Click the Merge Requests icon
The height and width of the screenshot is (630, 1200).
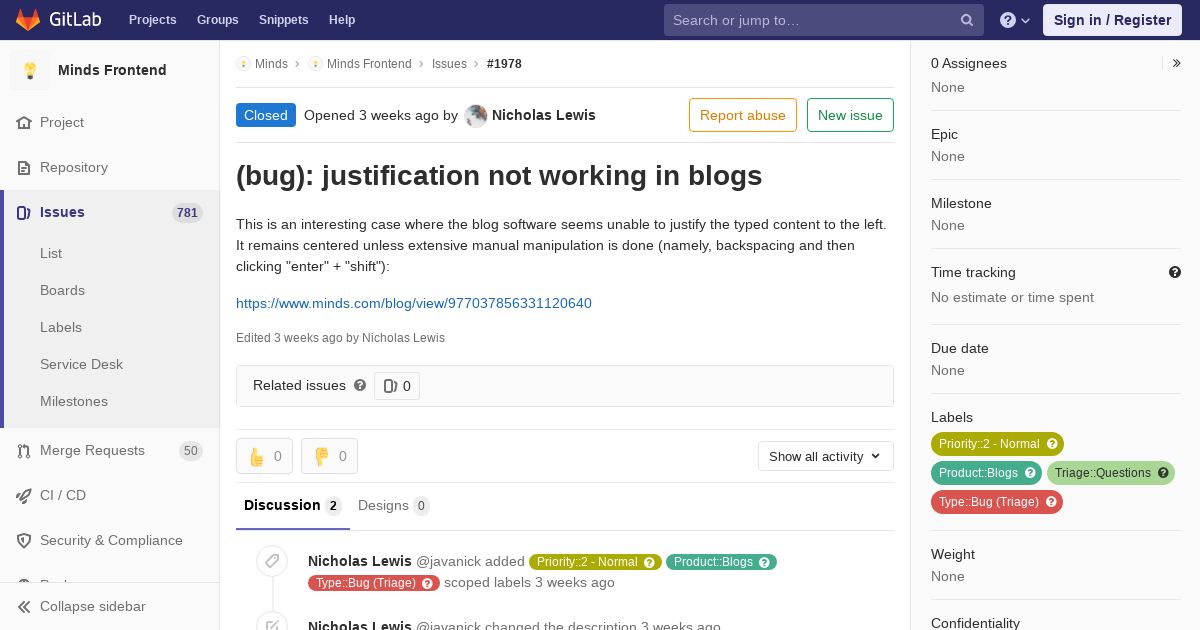point(24,451)
